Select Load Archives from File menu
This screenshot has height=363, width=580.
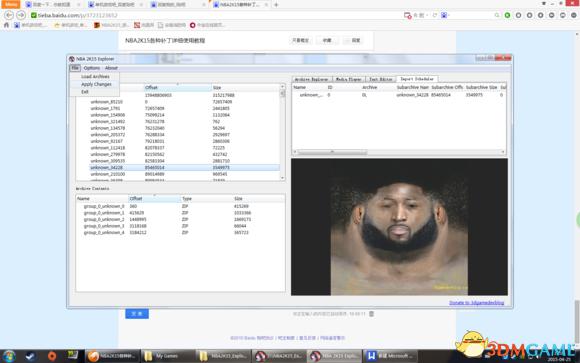pos(95,76)
